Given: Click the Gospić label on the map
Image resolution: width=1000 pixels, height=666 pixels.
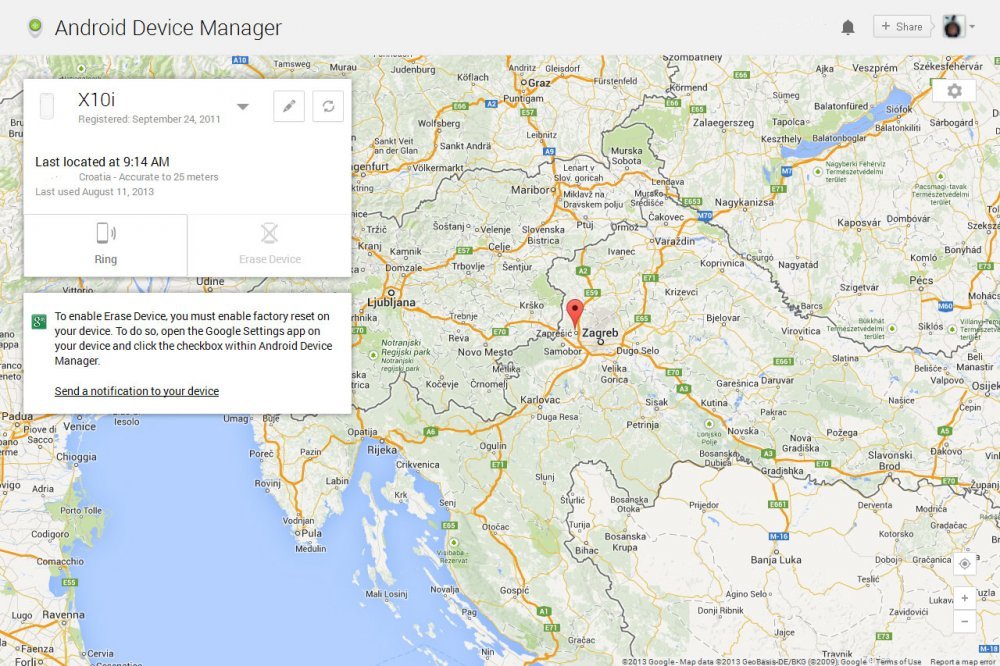Looking at the screenshot, I should (x=514, y=591).
